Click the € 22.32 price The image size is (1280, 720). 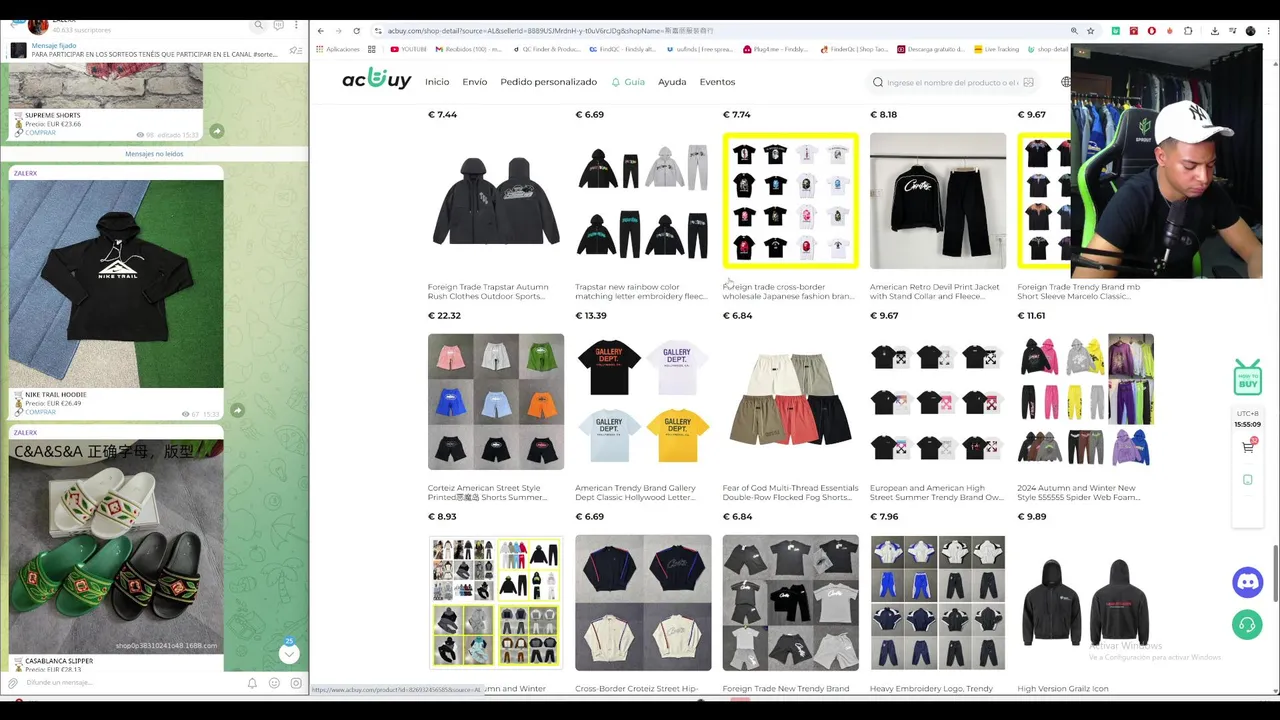click(444, 315)
